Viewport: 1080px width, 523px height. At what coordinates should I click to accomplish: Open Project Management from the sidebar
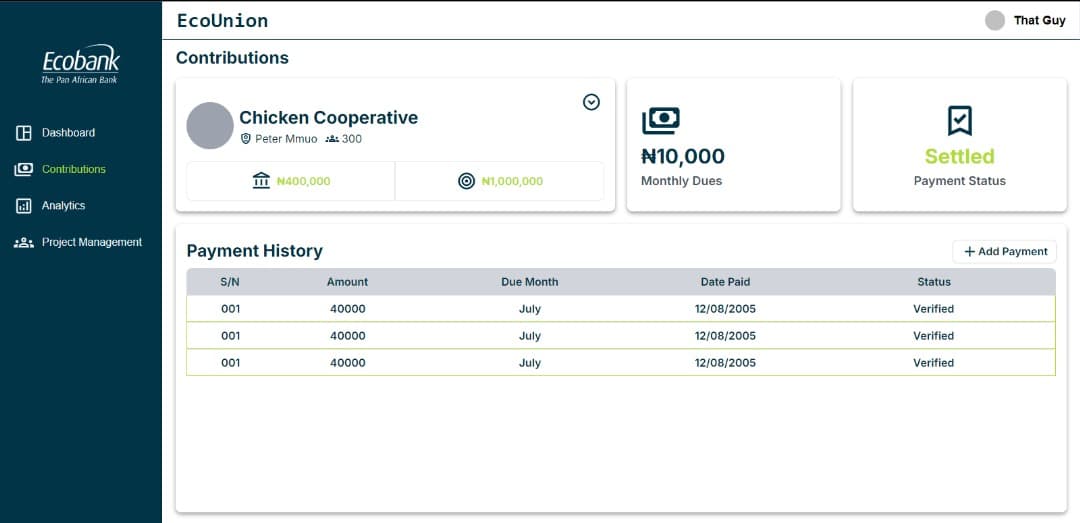coord(91,243)
